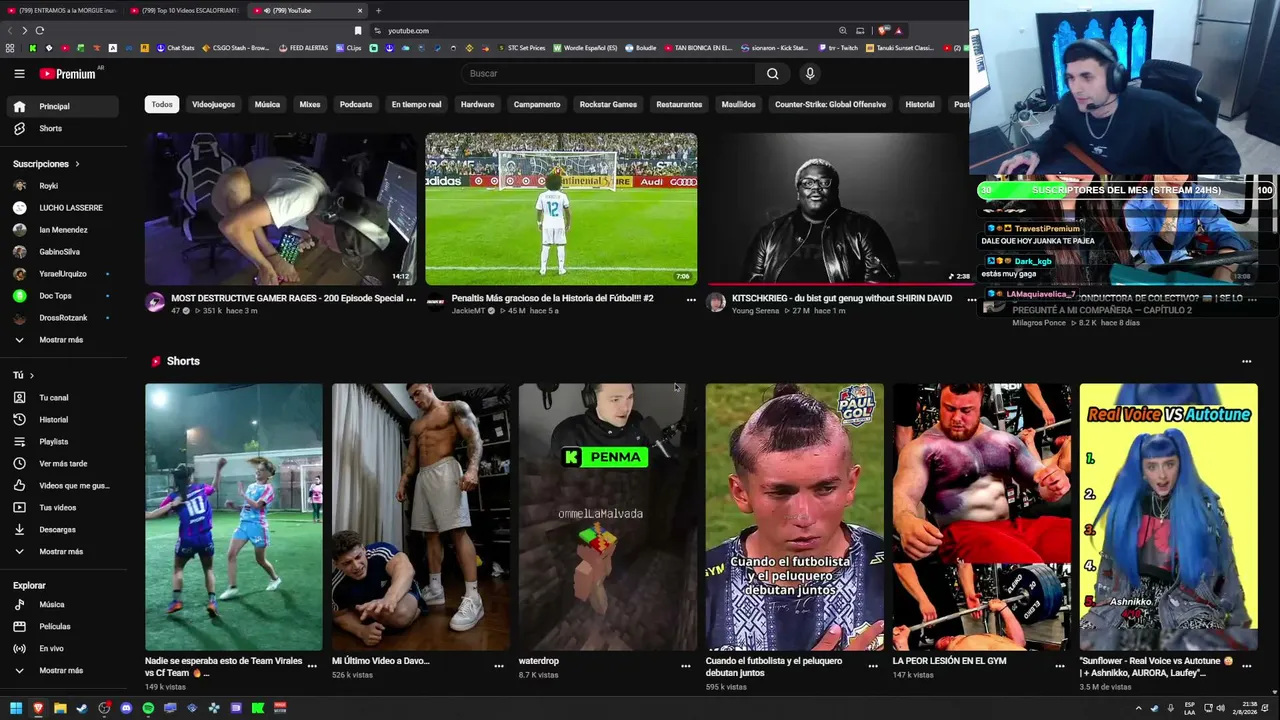Open liked videos in the sidebar
This screenshot has height=720, width=1280.
pos(63,486)
